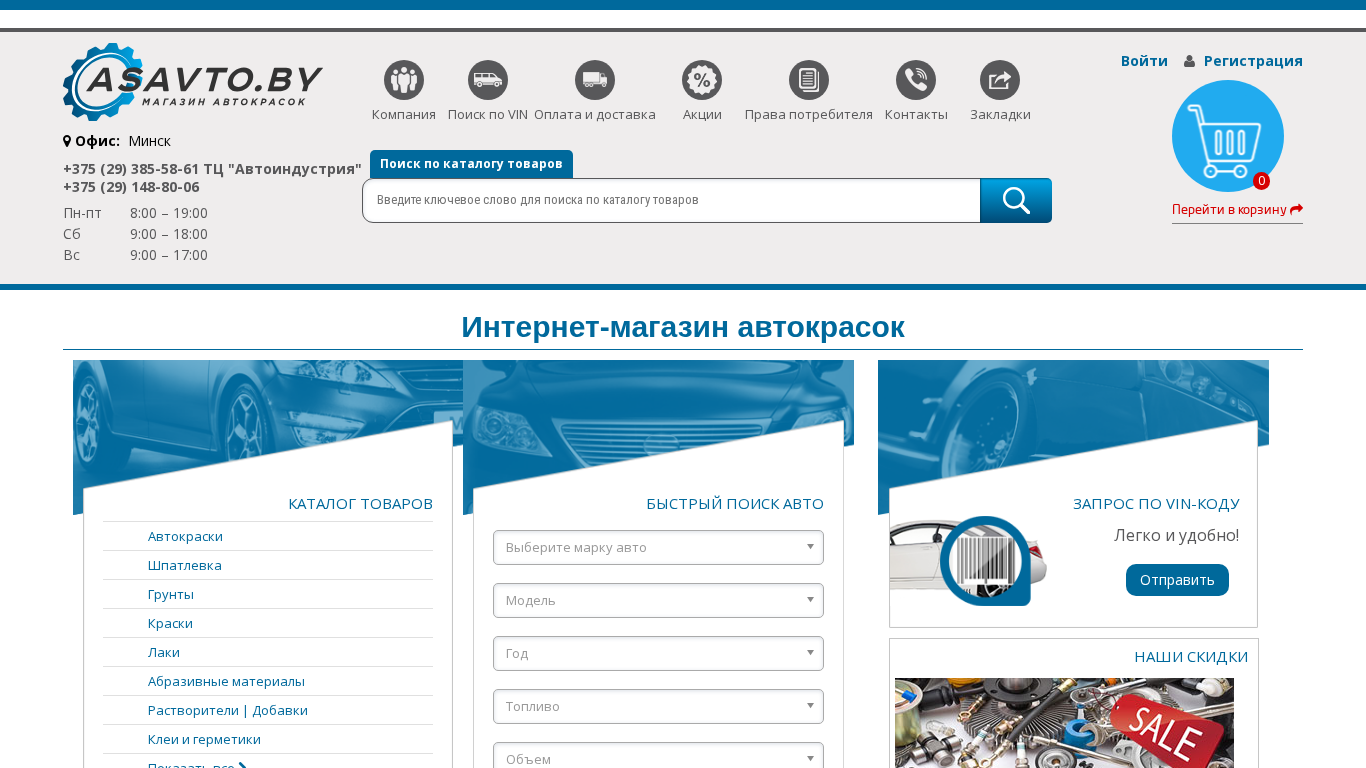Image resolution: width=1366 pixels, height=768 pixels.
Task: Open the Закладки share icon
Action: [1000, 80]
